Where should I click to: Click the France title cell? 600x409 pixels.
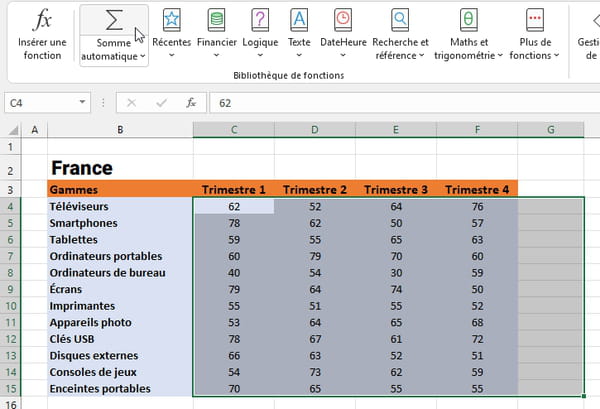tap(120, 168)
